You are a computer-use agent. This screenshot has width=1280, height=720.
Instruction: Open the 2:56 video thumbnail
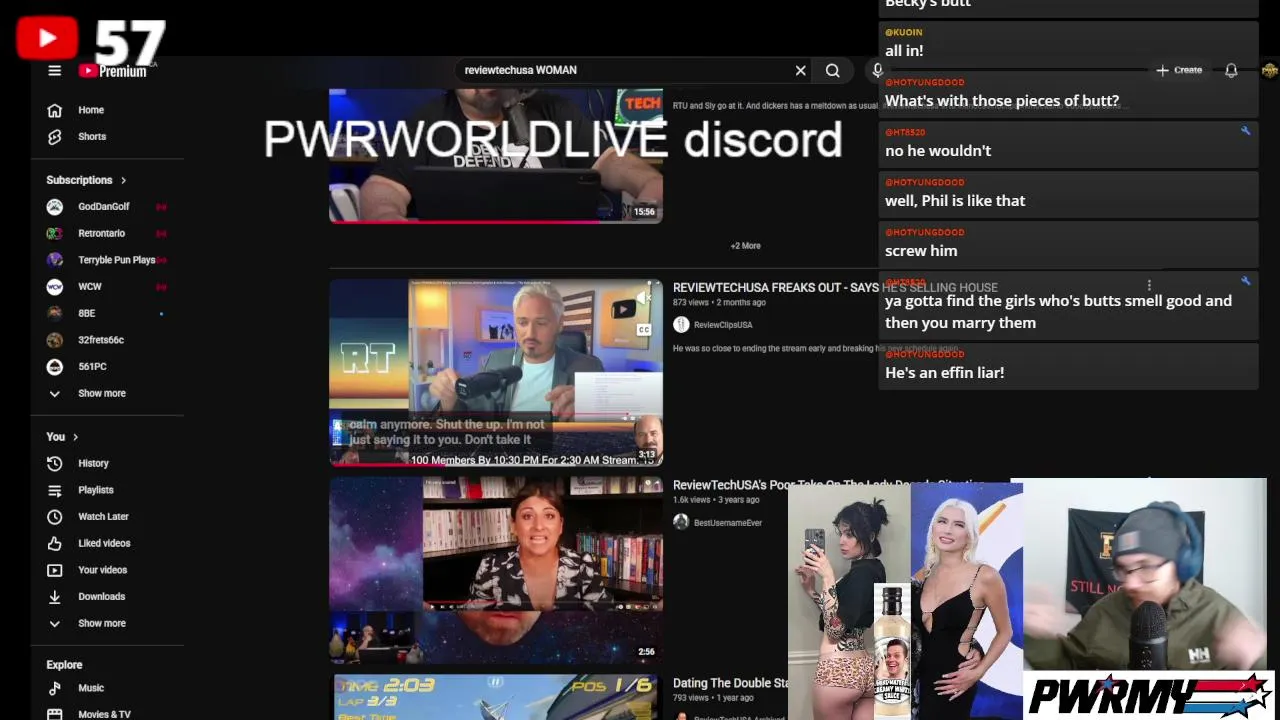pos(496,569)
